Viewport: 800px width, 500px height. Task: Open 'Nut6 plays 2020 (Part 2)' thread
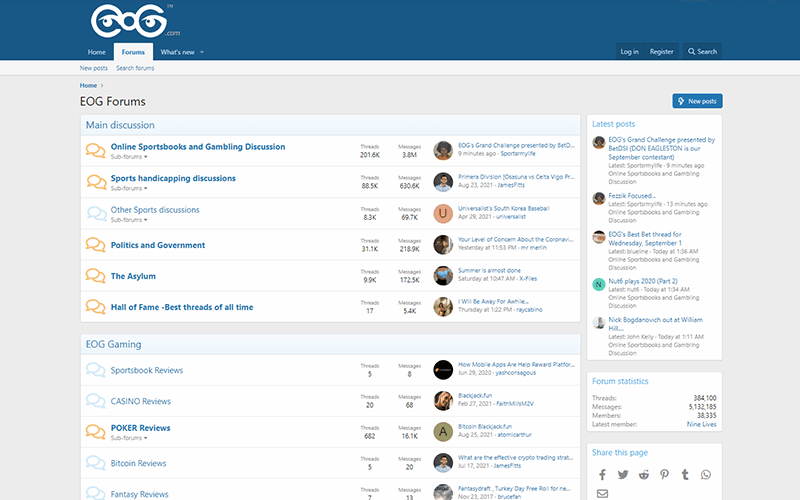point(643,281)
